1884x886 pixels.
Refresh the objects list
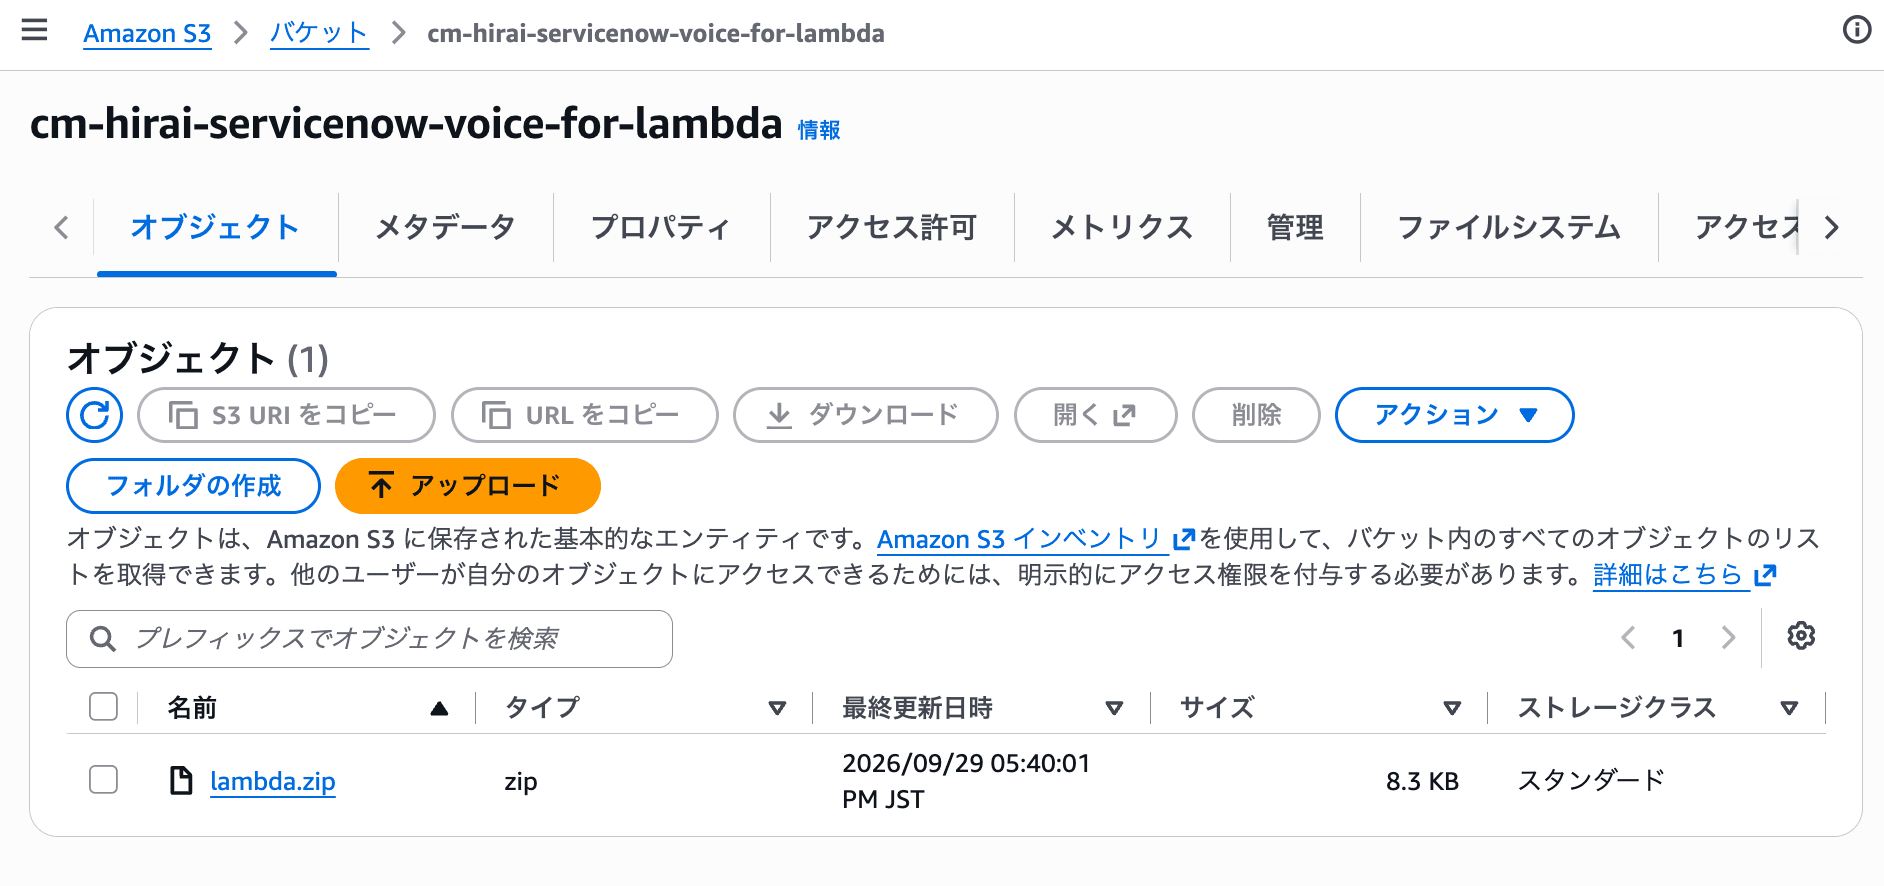[95, 415]
